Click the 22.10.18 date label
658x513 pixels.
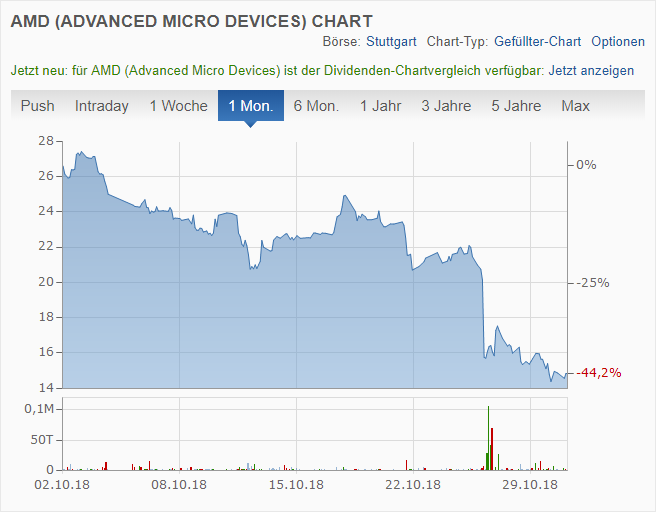pyautogui.click(x=413, y=484)
